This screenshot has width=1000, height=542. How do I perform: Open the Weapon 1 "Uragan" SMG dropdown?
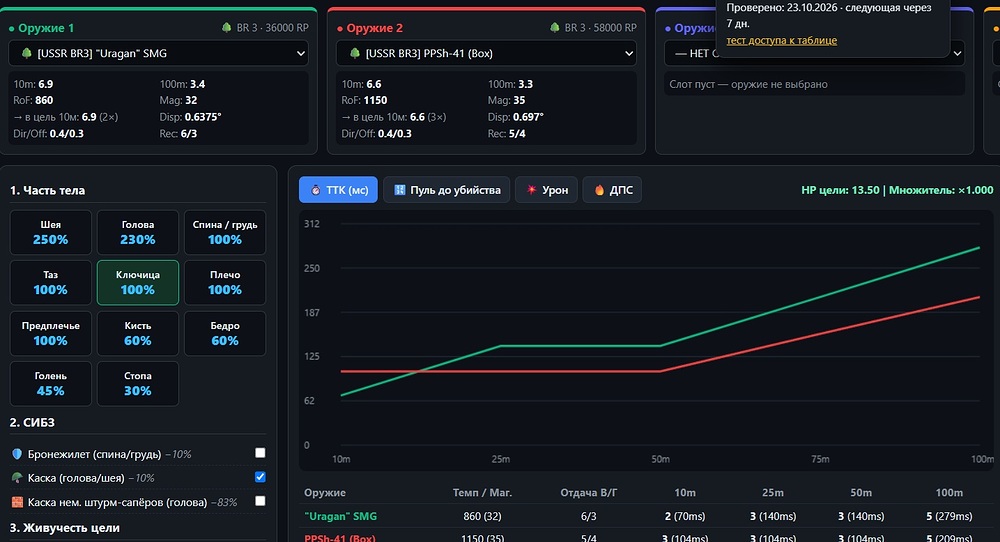point(158,54)
